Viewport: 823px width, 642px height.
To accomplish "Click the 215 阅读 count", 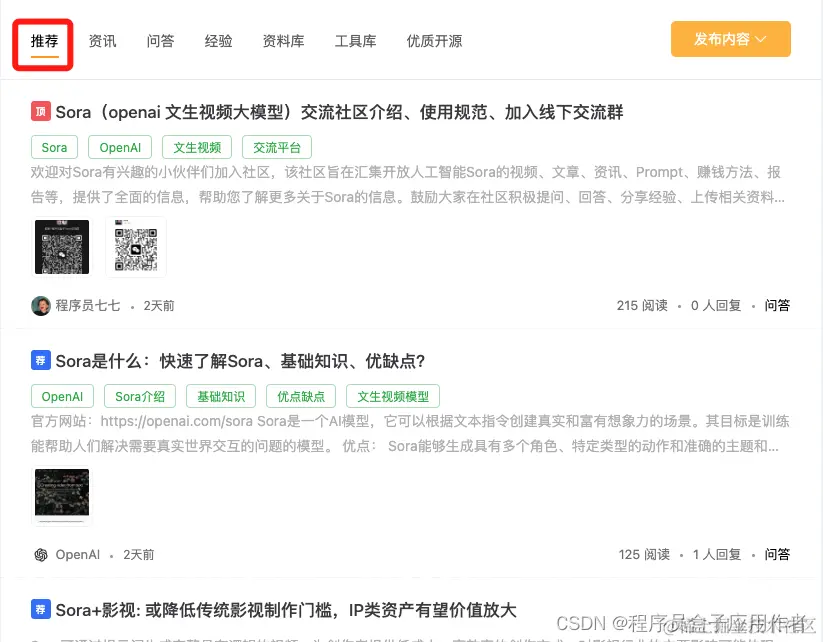I will click(x=642, y=306).
